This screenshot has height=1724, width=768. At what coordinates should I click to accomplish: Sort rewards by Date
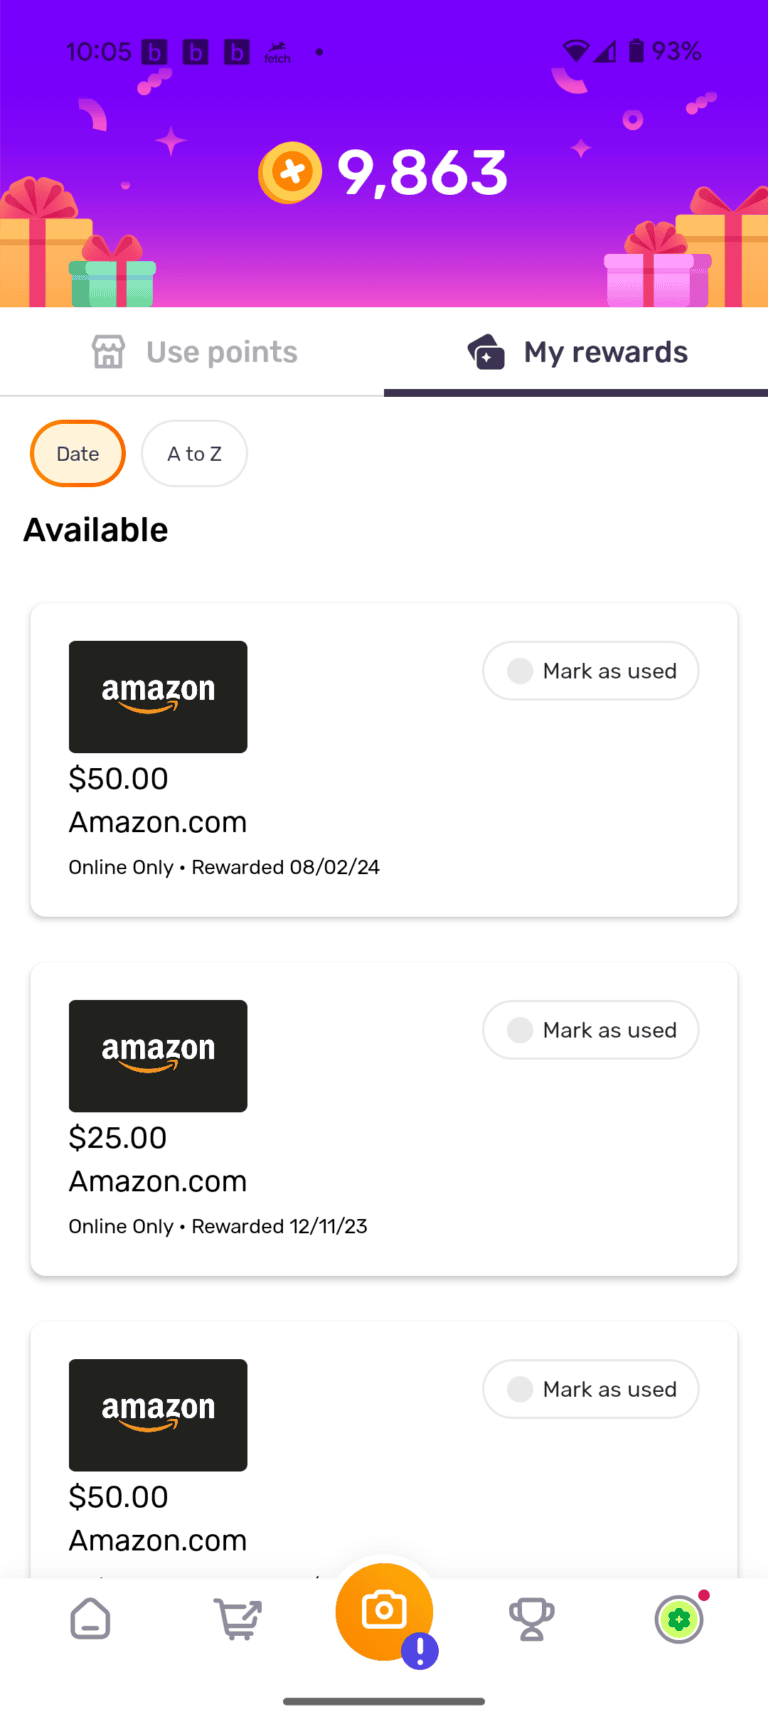pyautogui.click(x=78, y=454)
